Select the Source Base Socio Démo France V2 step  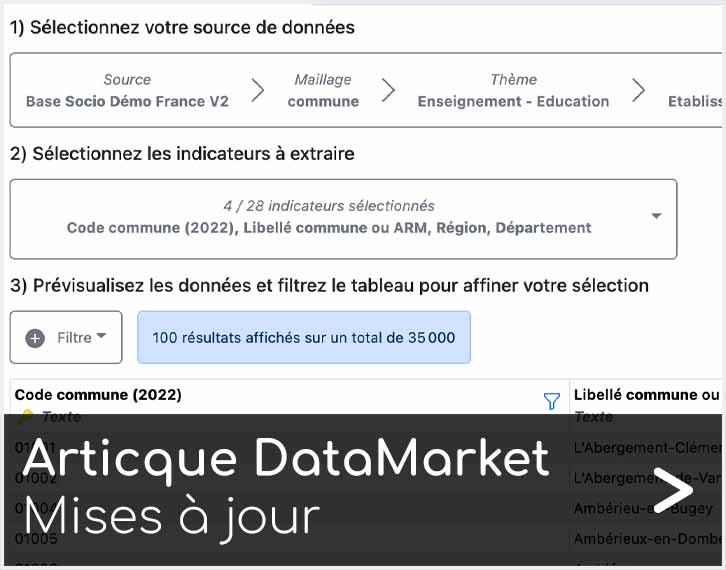point(127,91)
